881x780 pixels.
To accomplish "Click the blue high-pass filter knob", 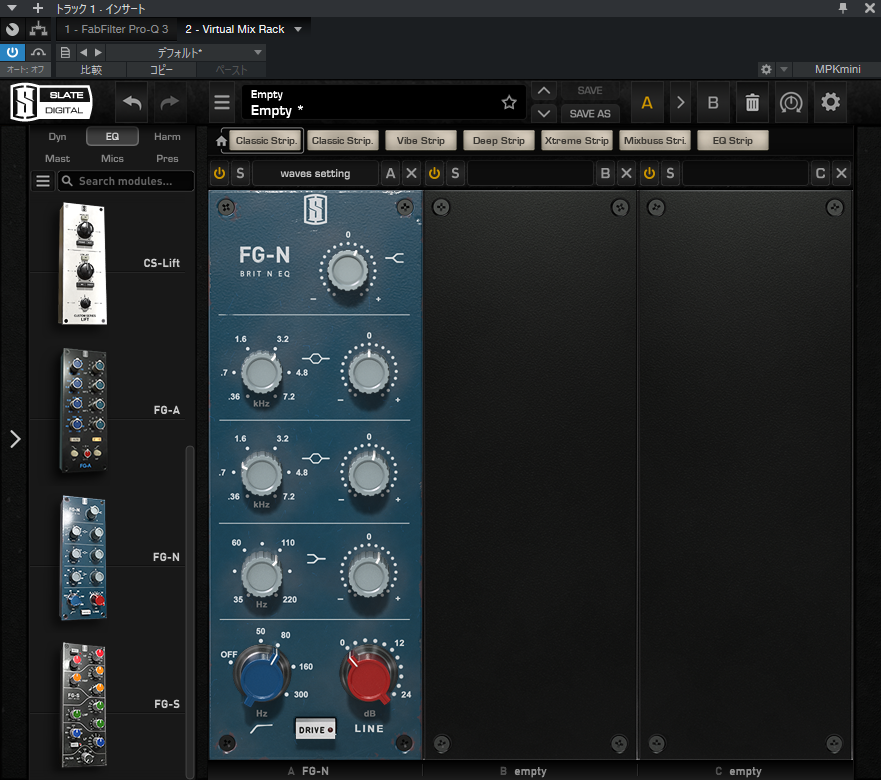I will click(x=261, y=674).
